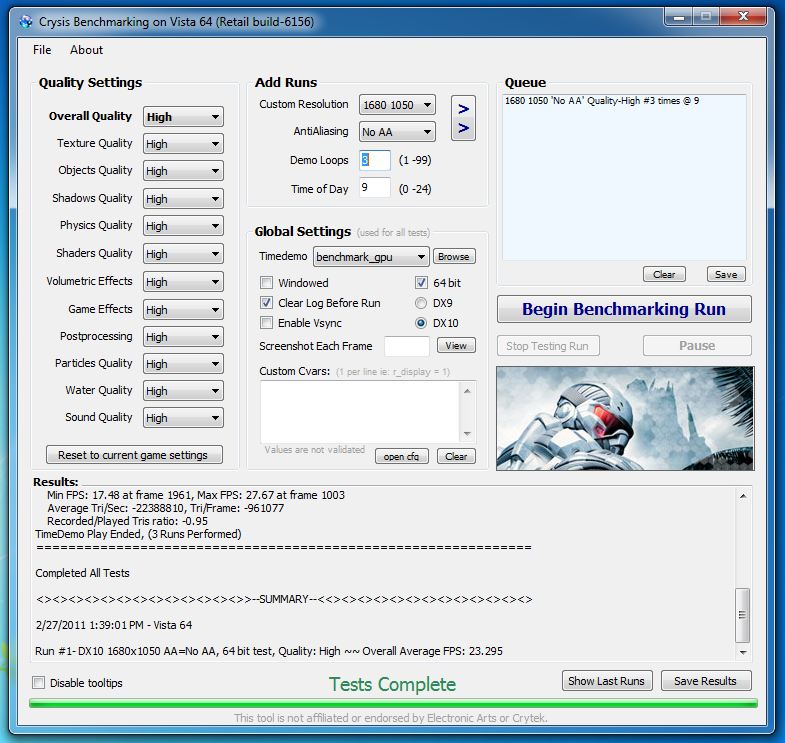Open the AntiAliasing dropdown
Screen dimensions: 785x743
click(x=397, y=132)
